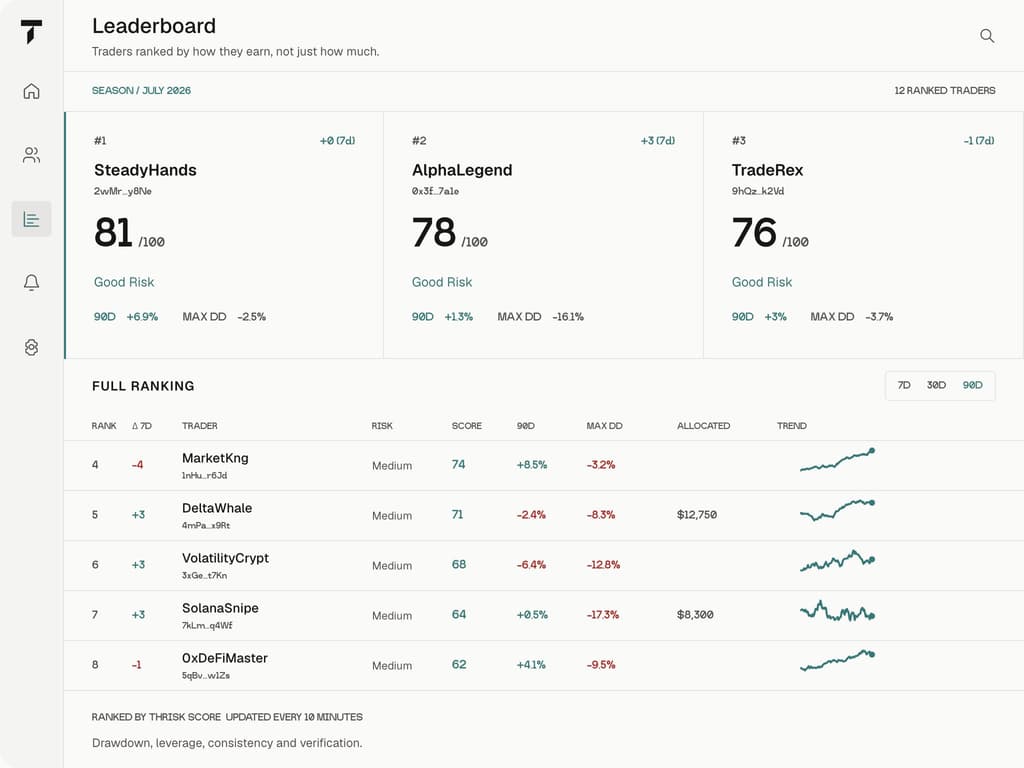Click the 12 RANKED TRADERS label
Screen dimensions: 1024x768
point(944,91)
